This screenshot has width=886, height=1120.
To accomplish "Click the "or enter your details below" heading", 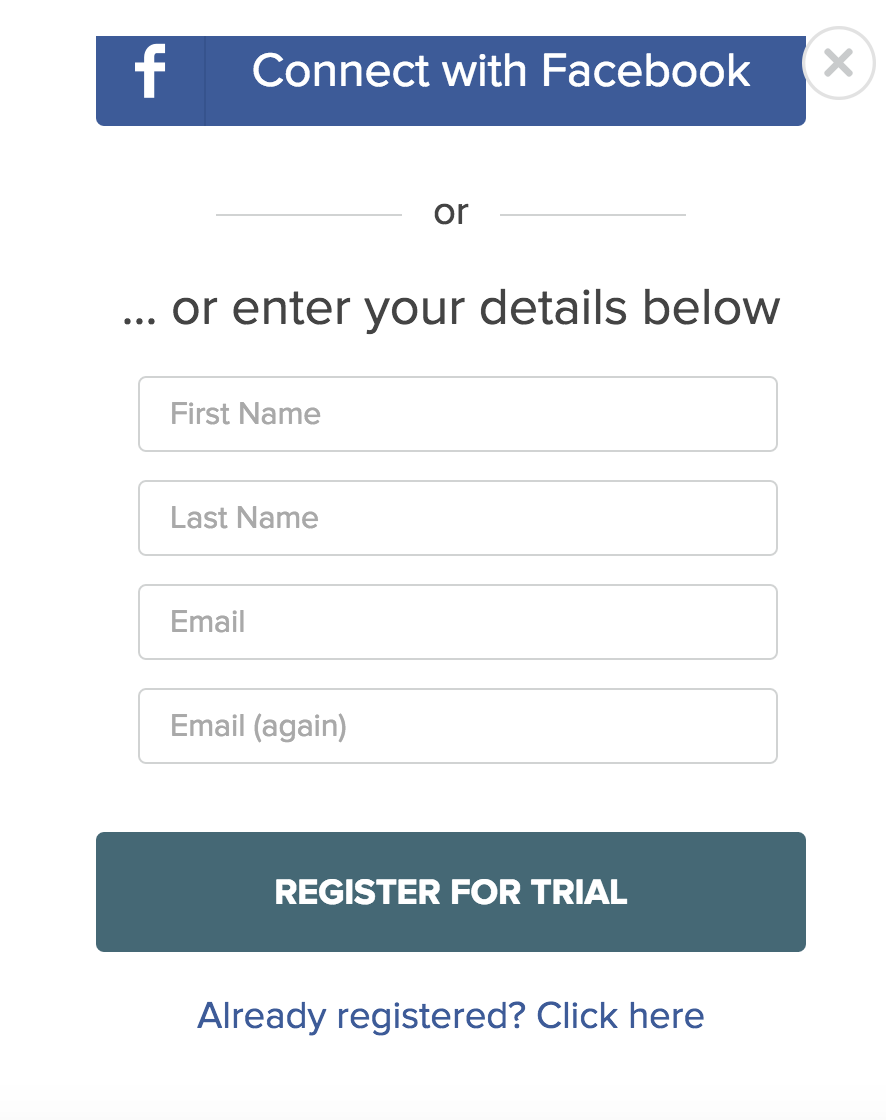I will point(451,309).
